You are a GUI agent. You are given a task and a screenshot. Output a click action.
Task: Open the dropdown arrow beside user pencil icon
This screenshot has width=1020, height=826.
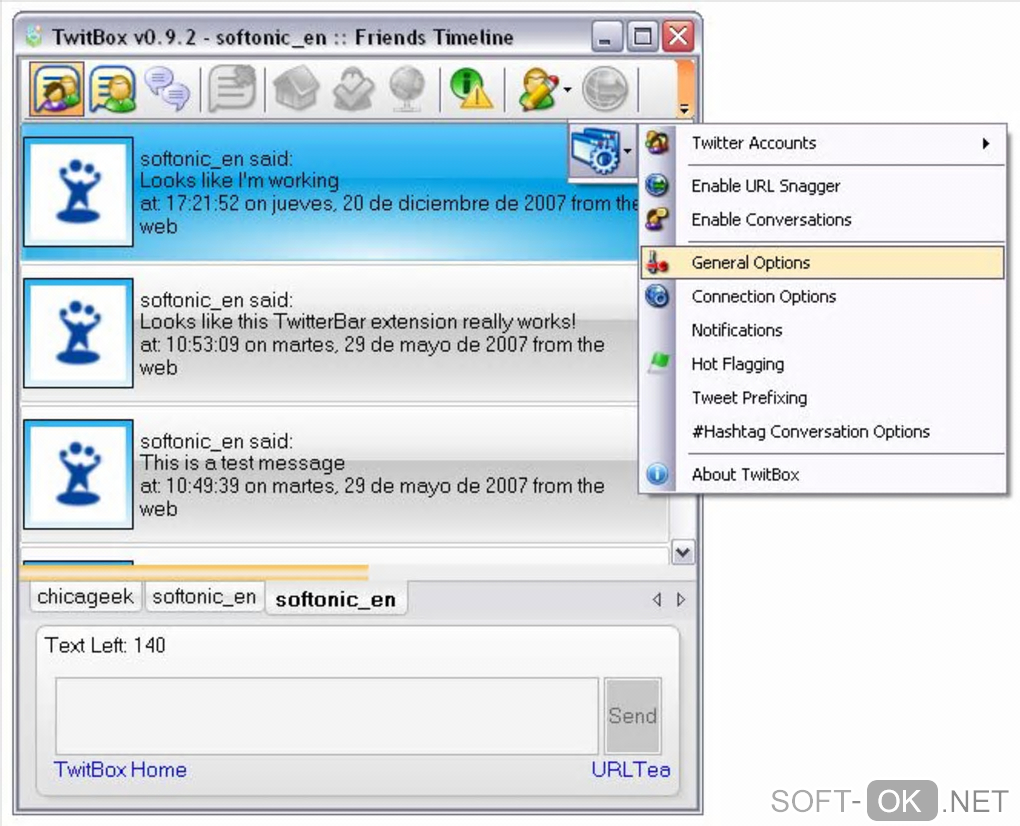tap(567, 89)
